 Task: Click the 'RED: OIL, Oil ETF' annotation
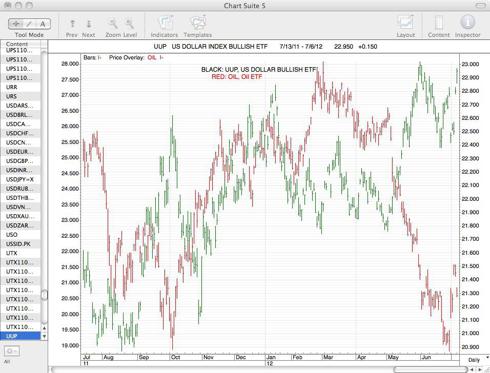[237, 77]
